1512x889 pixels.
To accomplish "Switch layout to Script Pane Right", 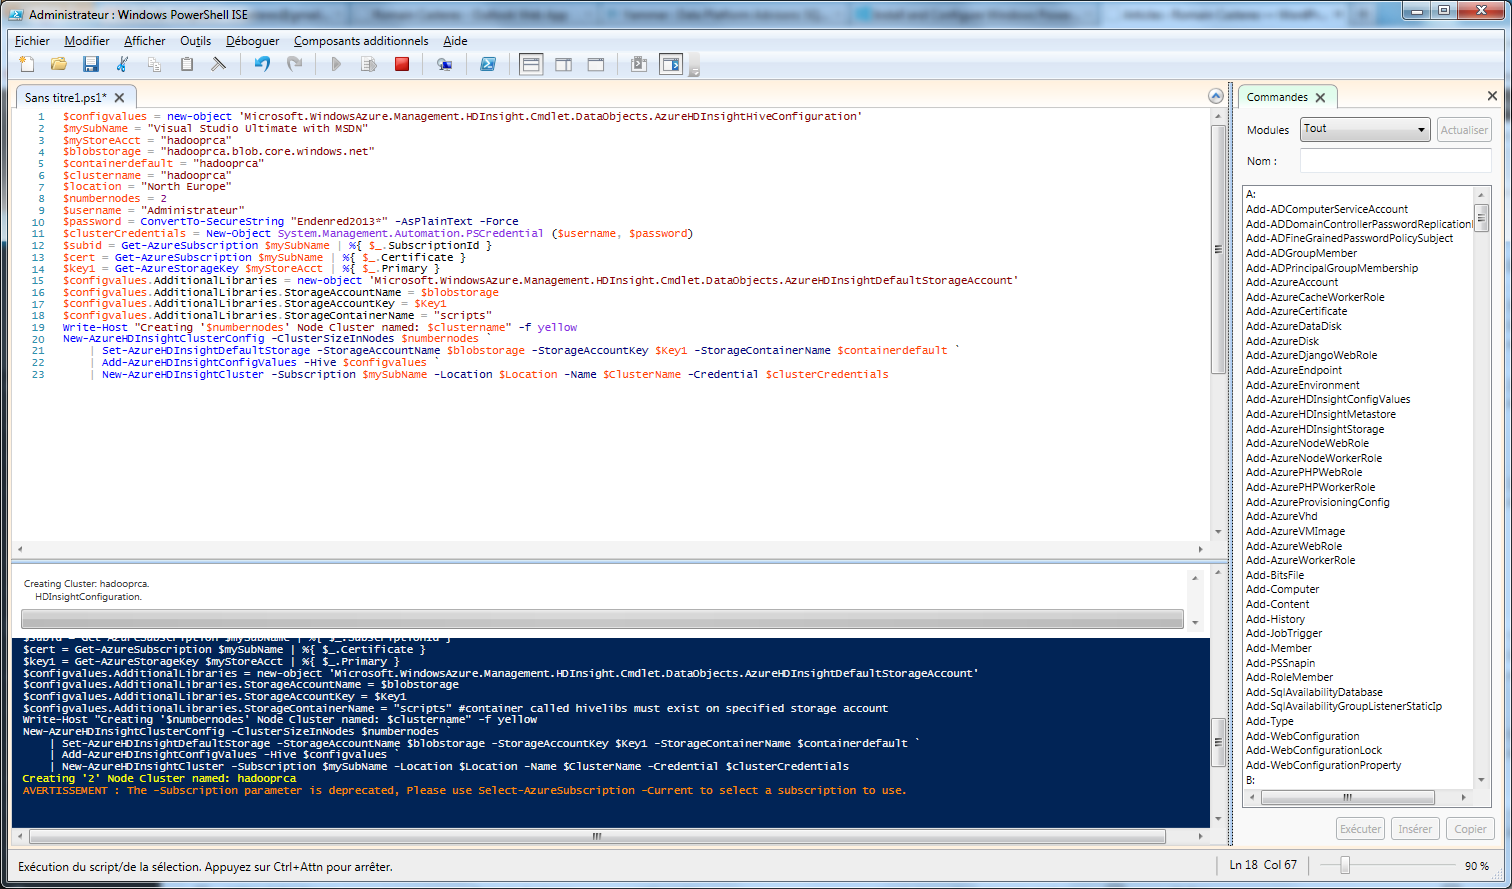I will [564, 63].
